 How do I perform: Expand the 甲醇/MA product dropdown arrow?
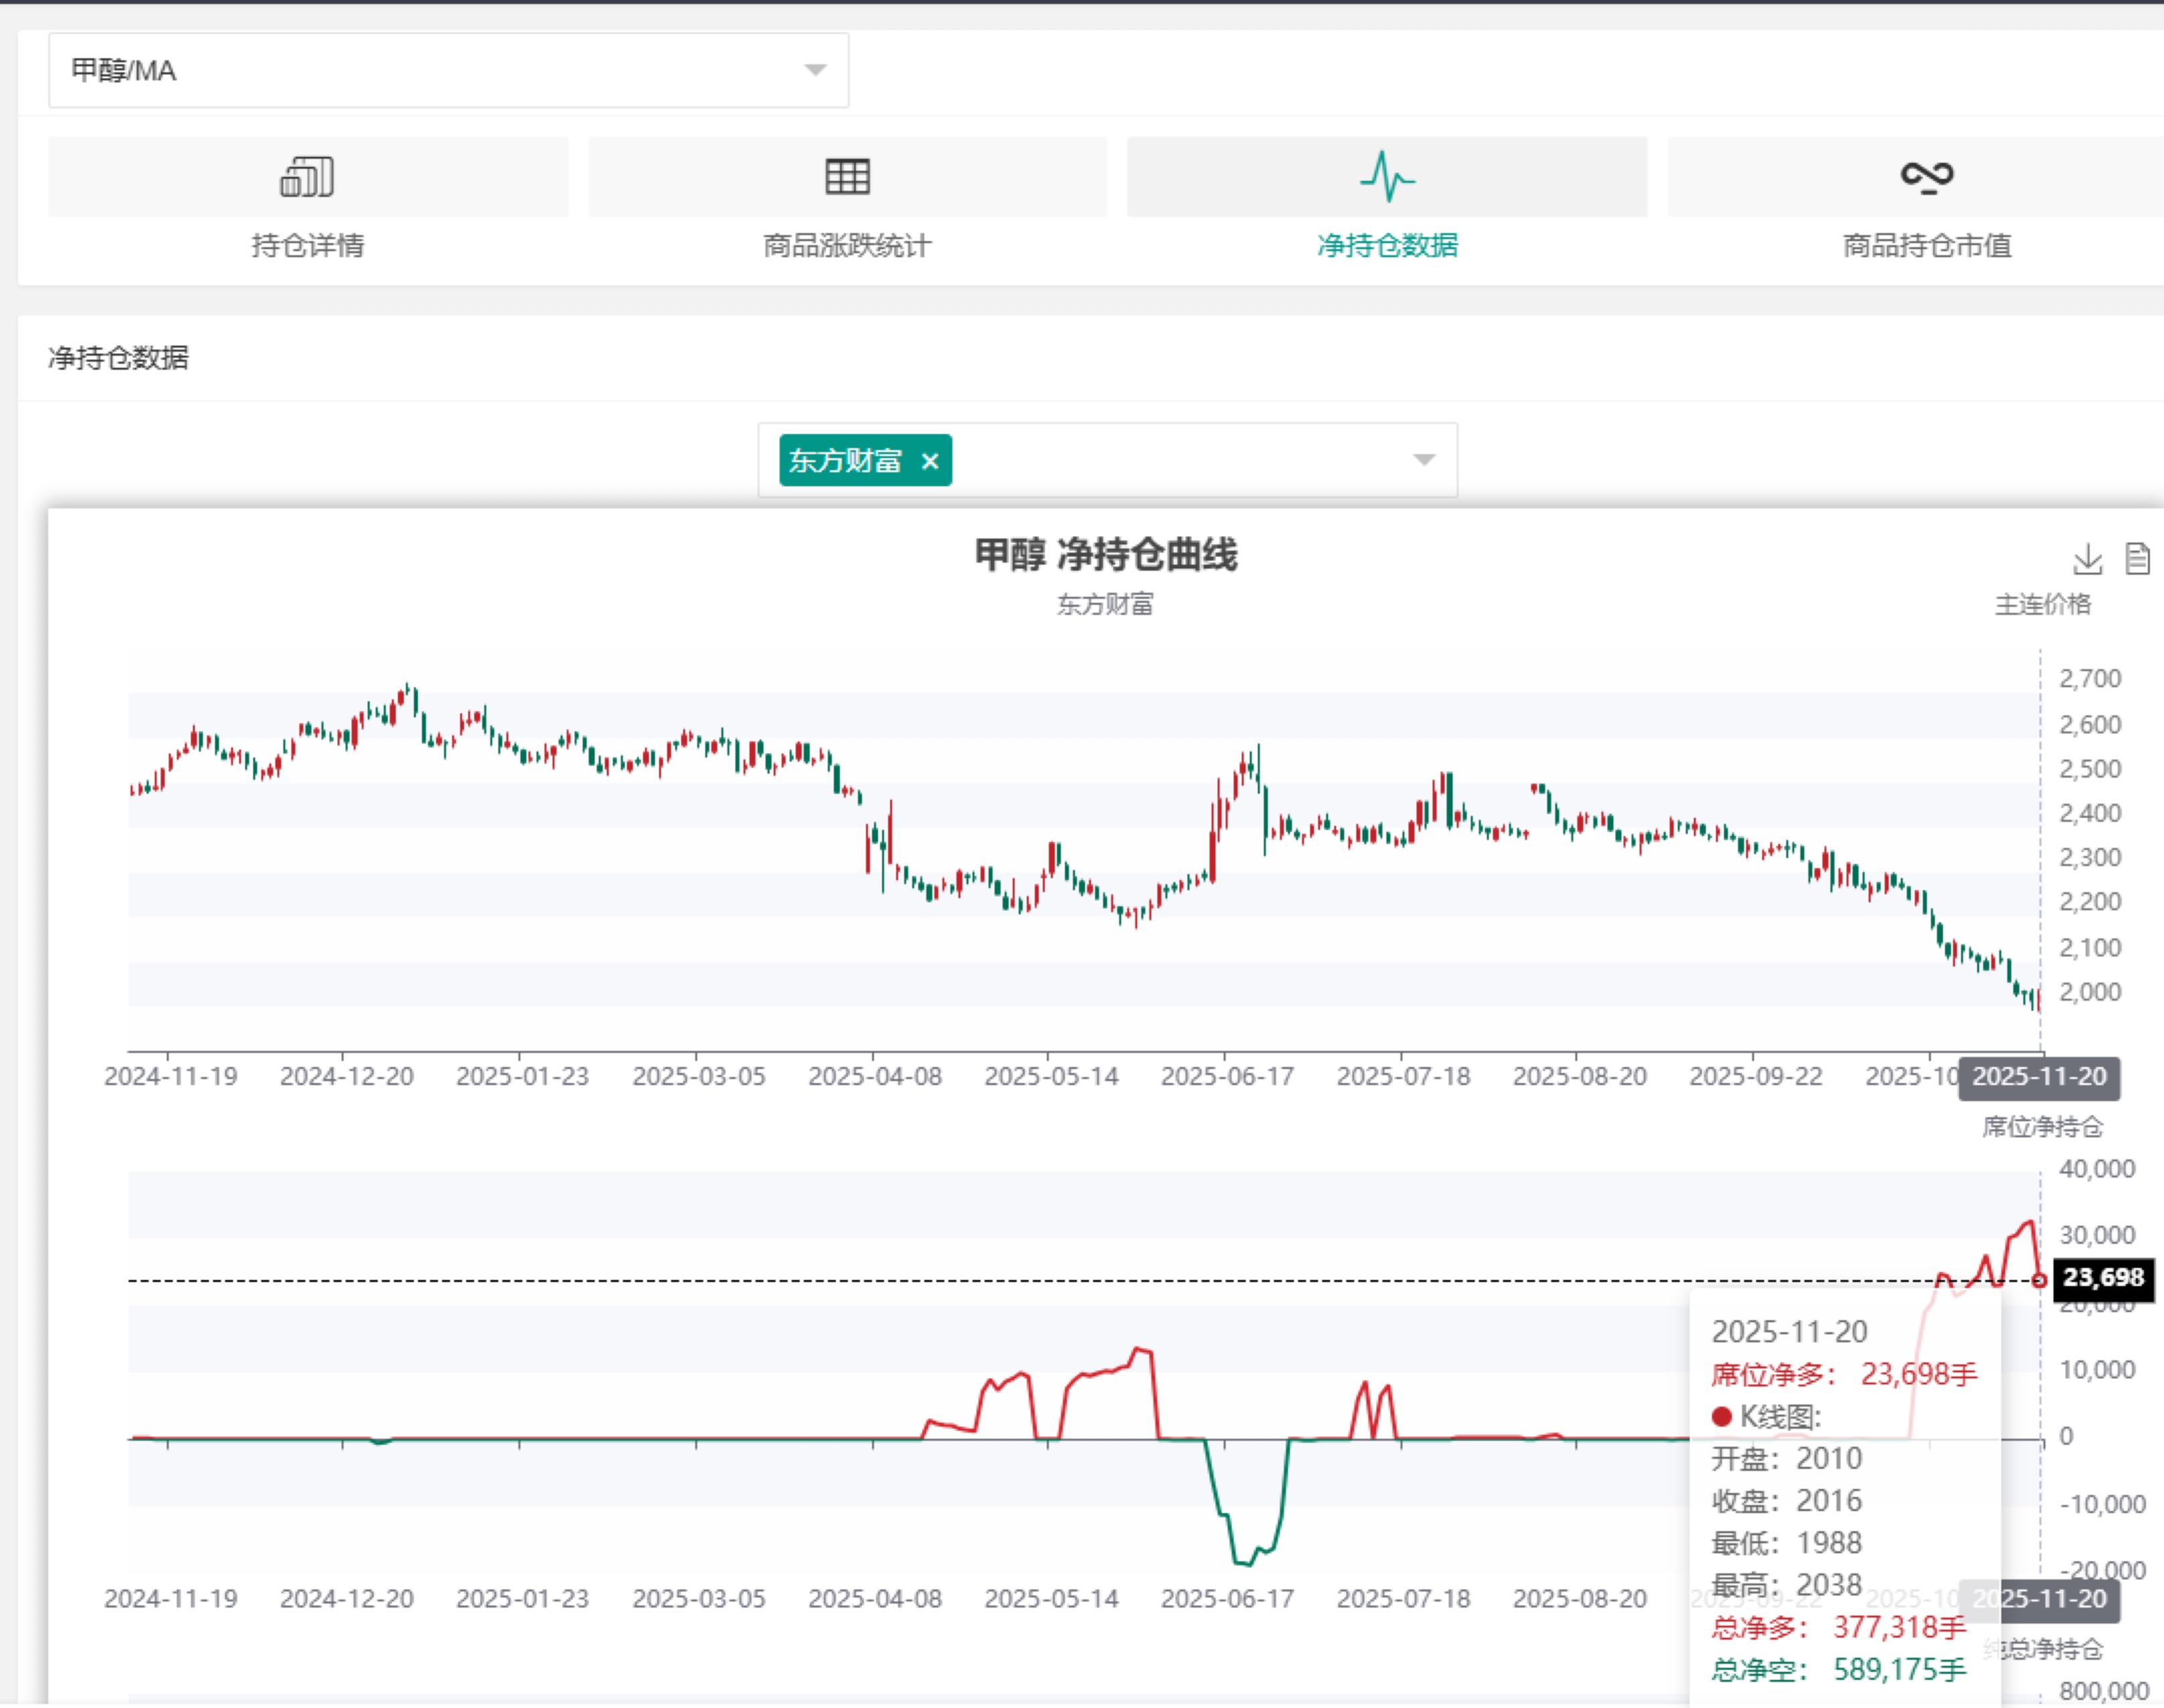(x=815, y=70)
